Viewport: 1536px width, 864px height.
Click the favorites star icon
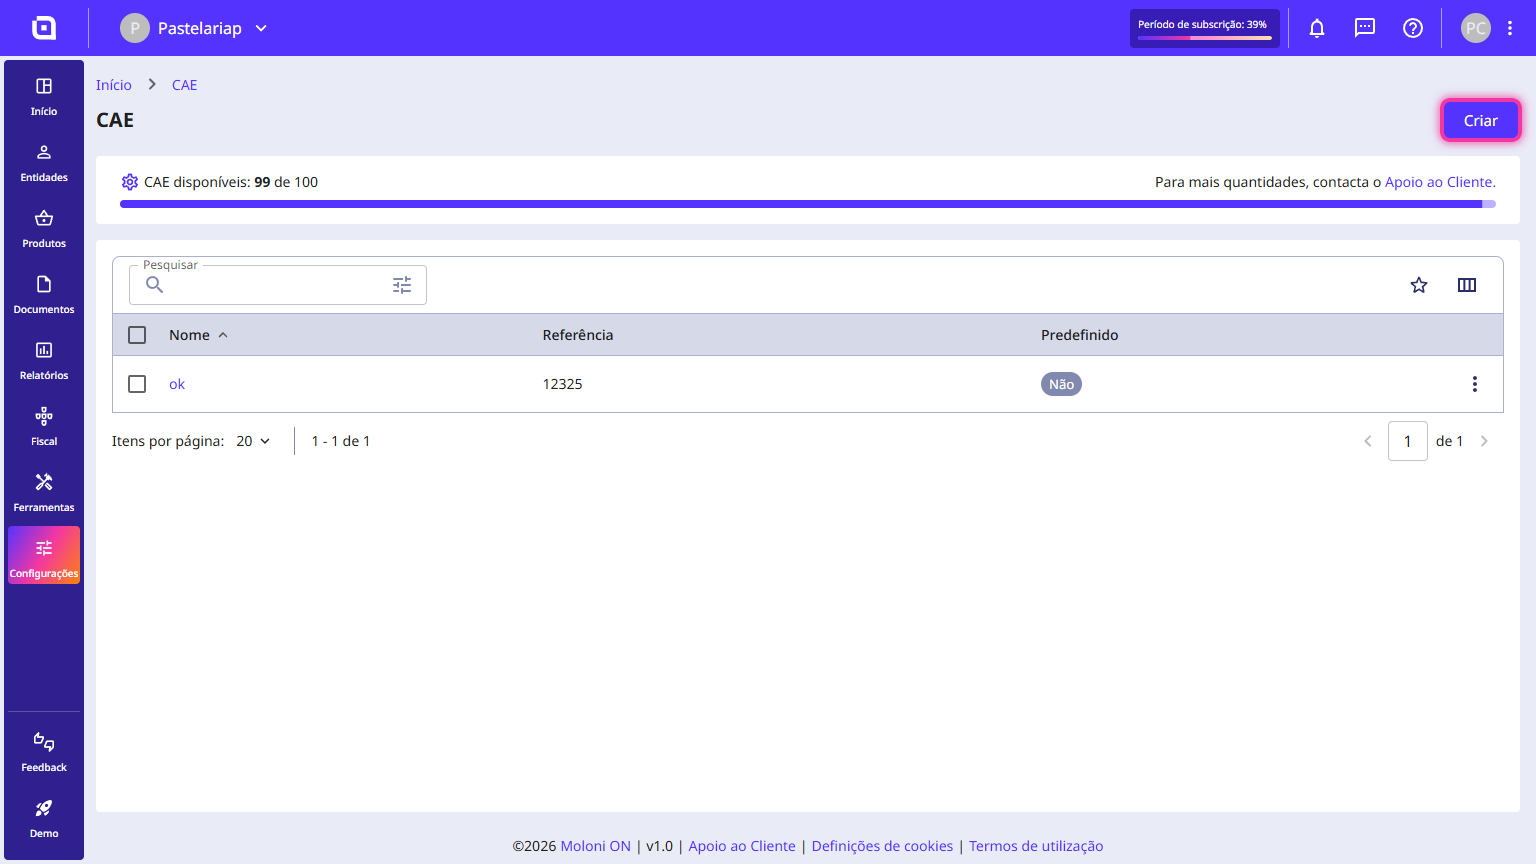pyautogui.click(x=1419, y=285)
